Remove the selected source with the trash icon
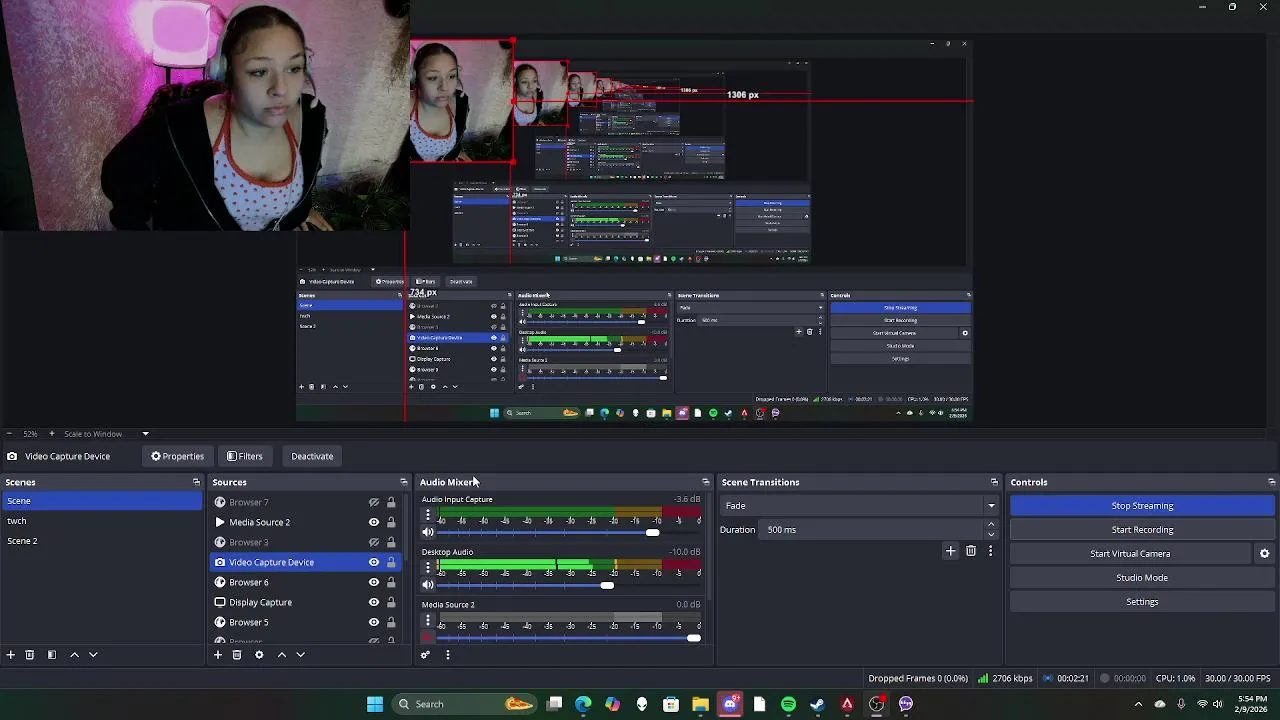This screenshot has width=1280, height=720. click(237, 655)
